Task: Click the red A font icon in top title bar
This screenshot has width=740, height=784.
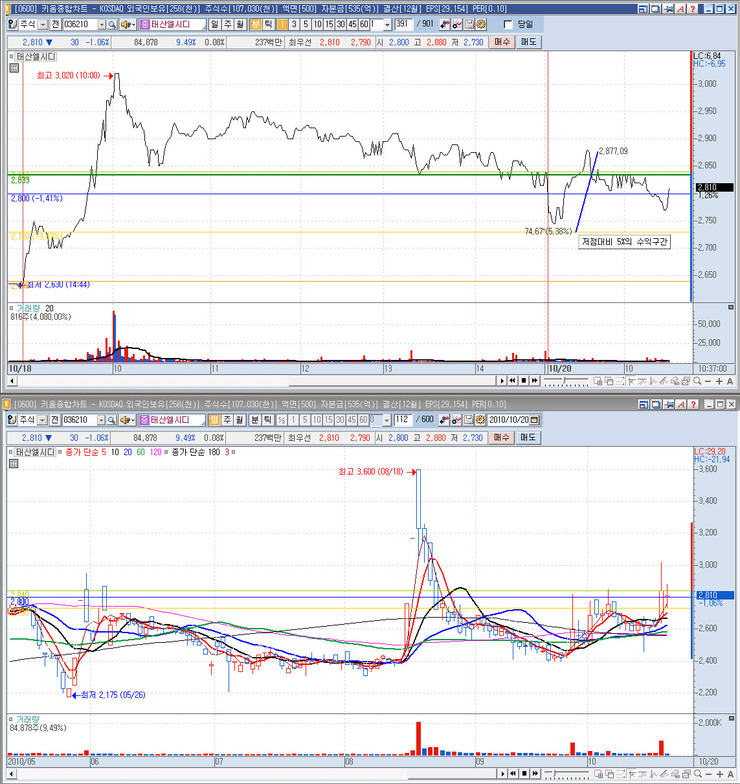Action: (x=680, y=9)
